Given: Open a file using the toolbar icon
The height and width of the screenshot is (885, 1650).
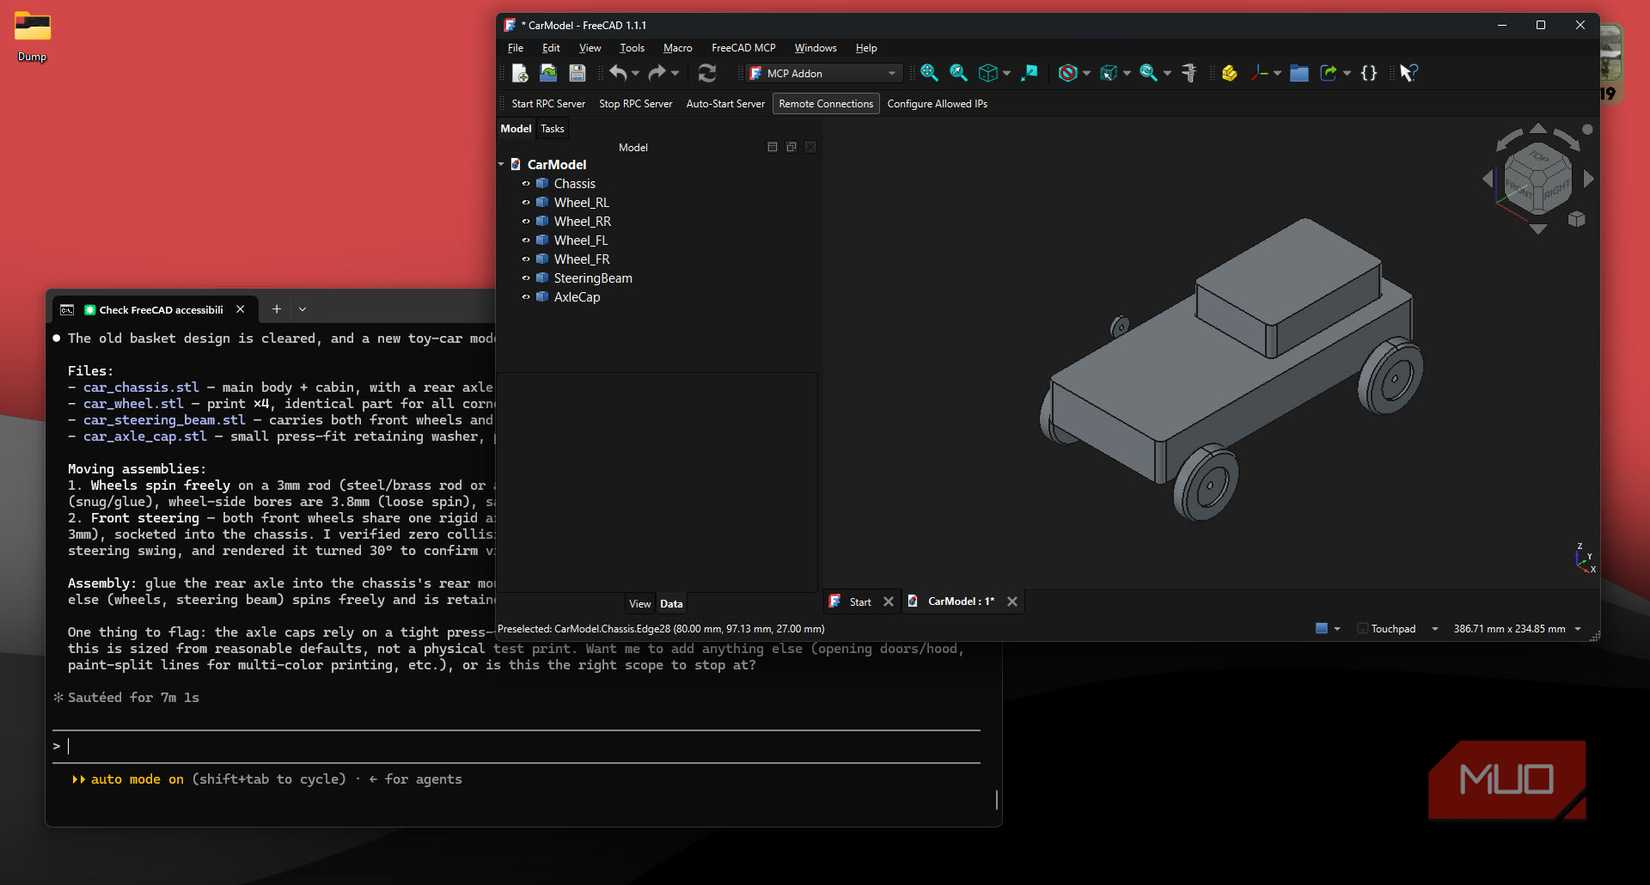Looking at the screenshot, I should pos(548,73).
